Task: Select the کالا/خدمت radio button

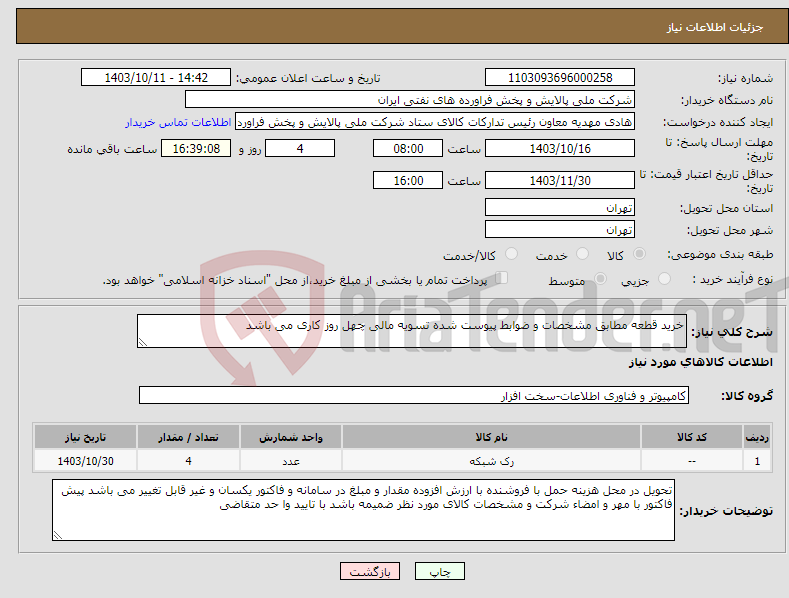Action: point(511,254)
